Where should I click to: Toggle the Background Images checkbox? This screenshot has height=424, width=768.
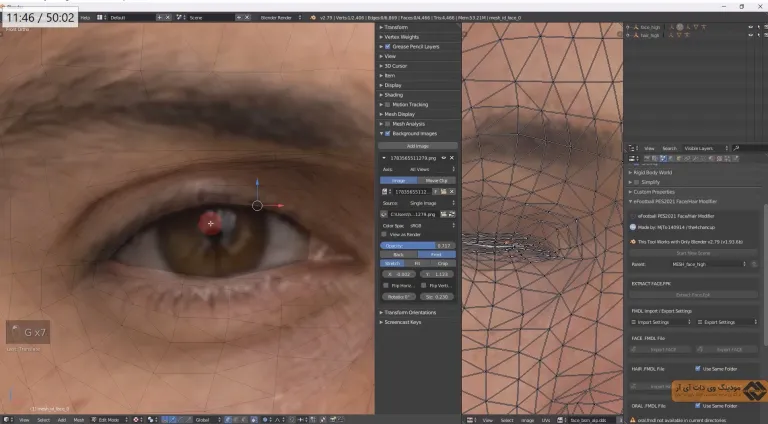tap(387, 133)
